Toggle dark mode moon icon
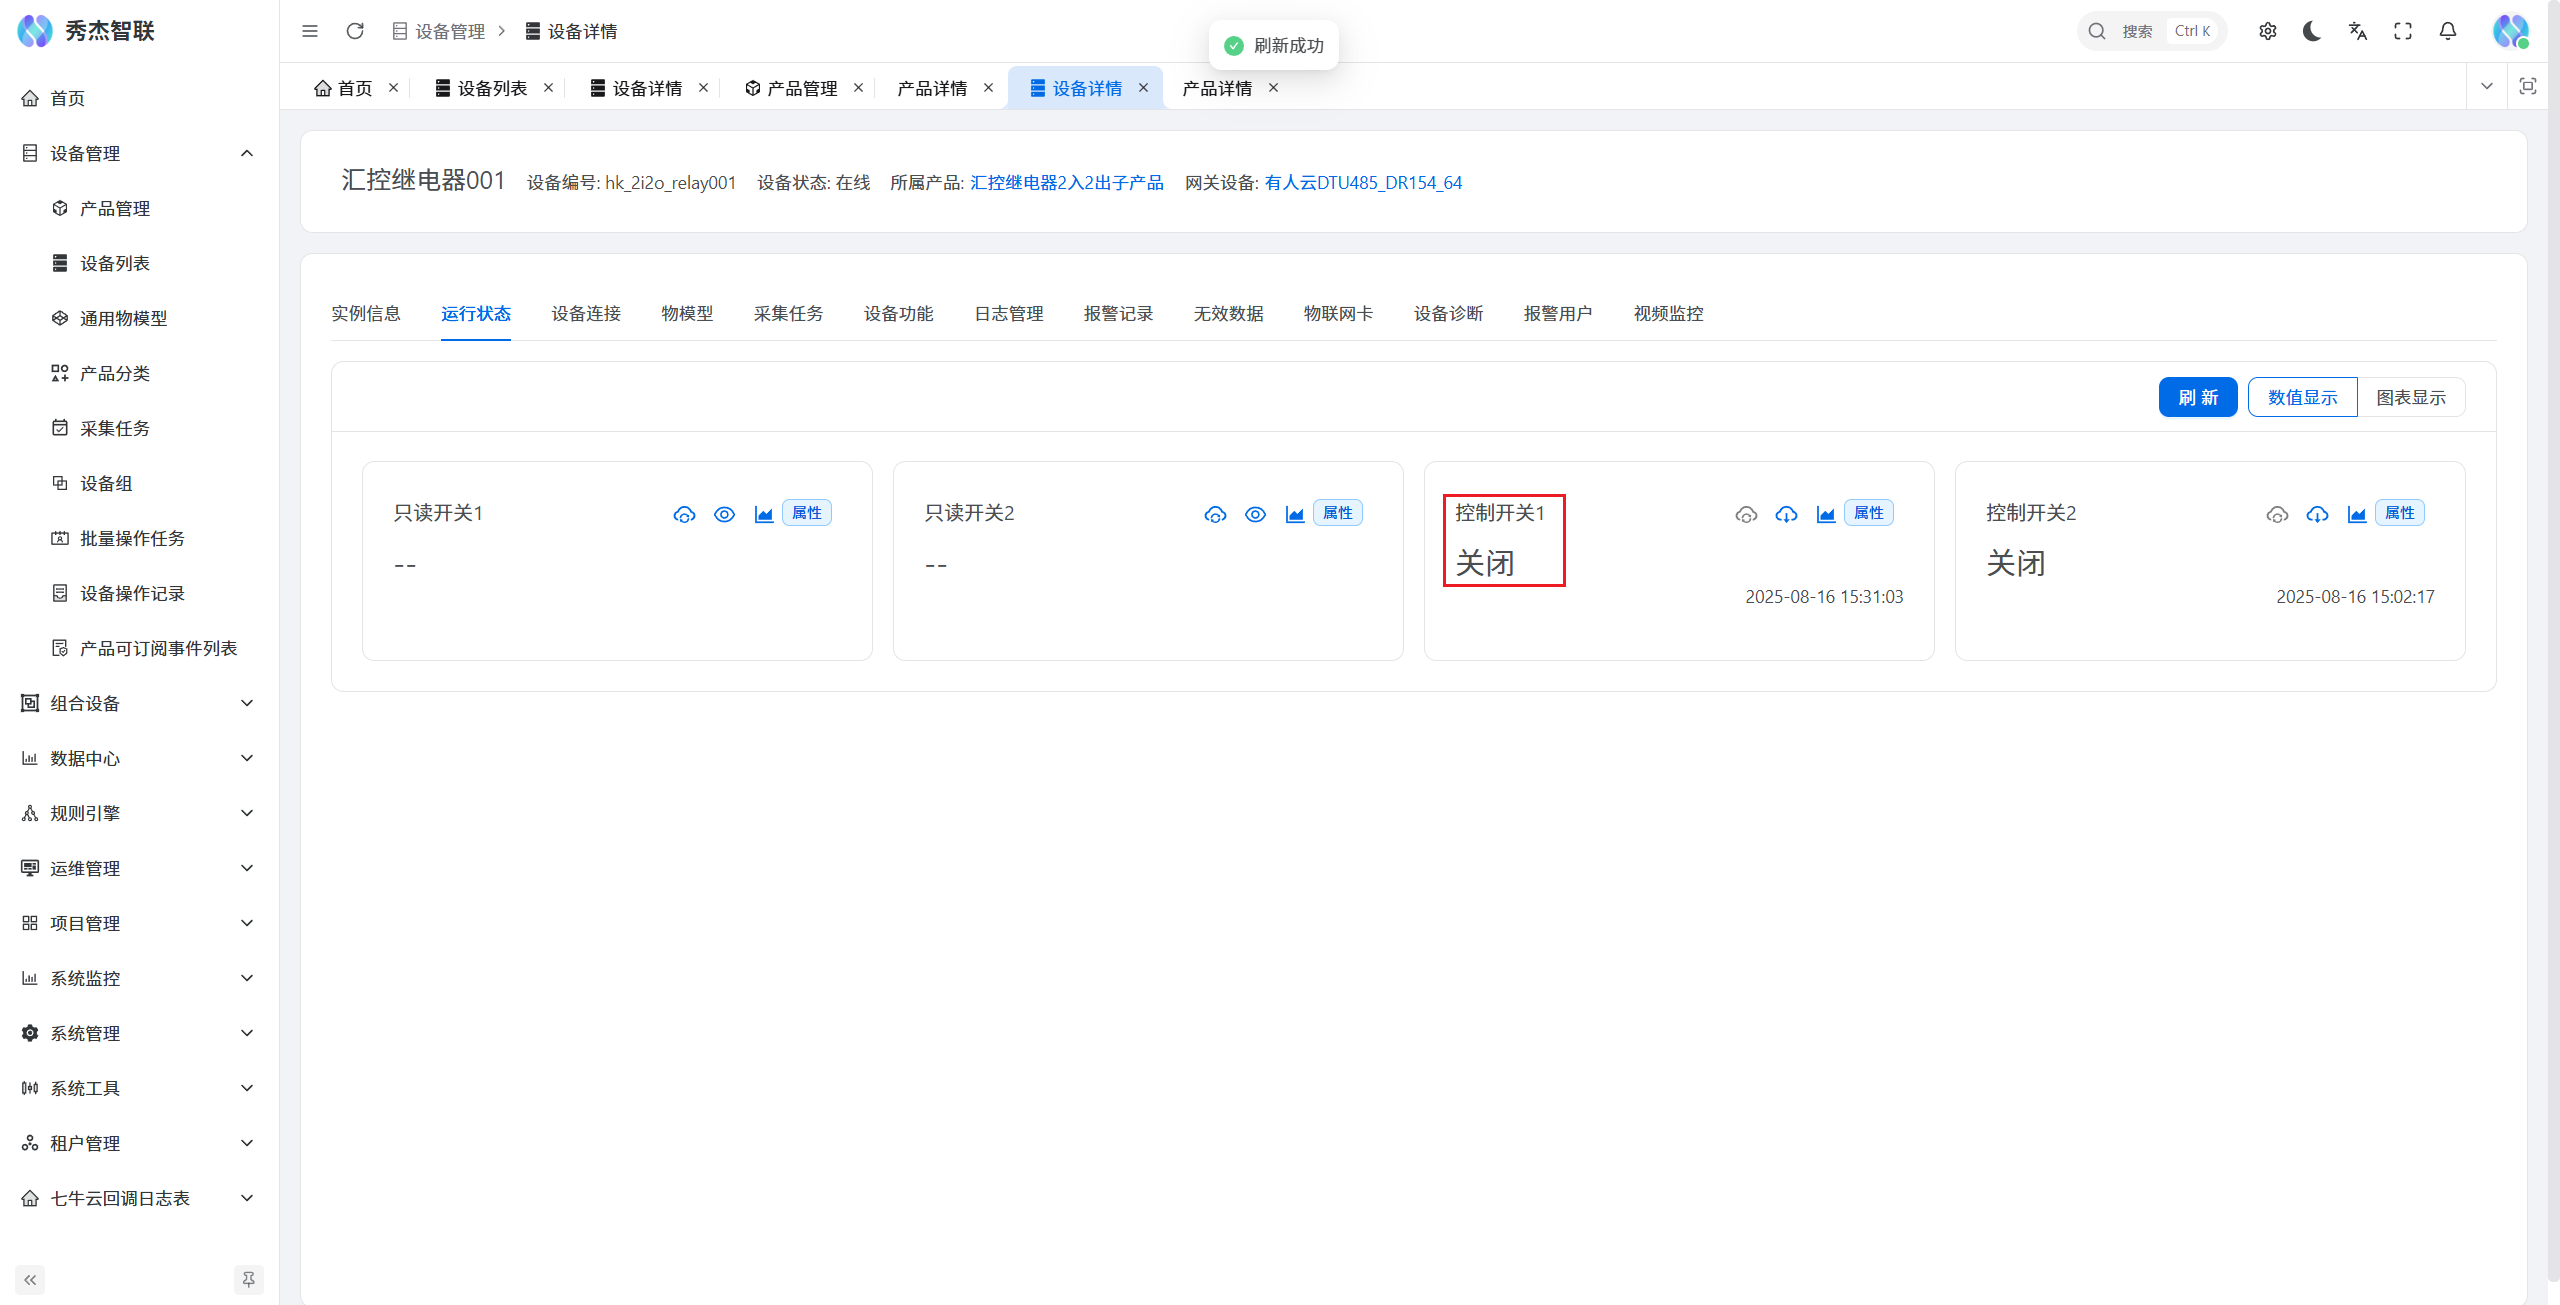Screen dimensions: 2560x1305 2312,31
